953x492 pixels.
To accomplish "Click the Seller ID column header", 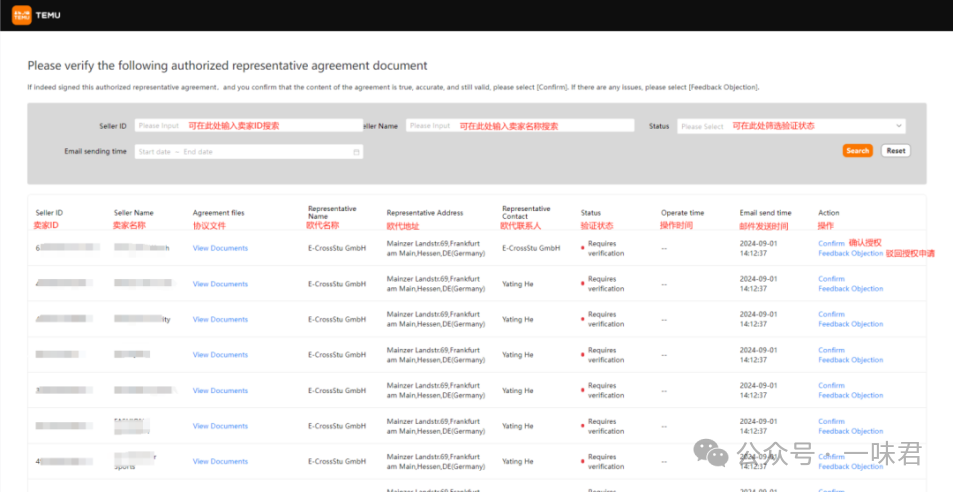I will [x=49, y=213].
